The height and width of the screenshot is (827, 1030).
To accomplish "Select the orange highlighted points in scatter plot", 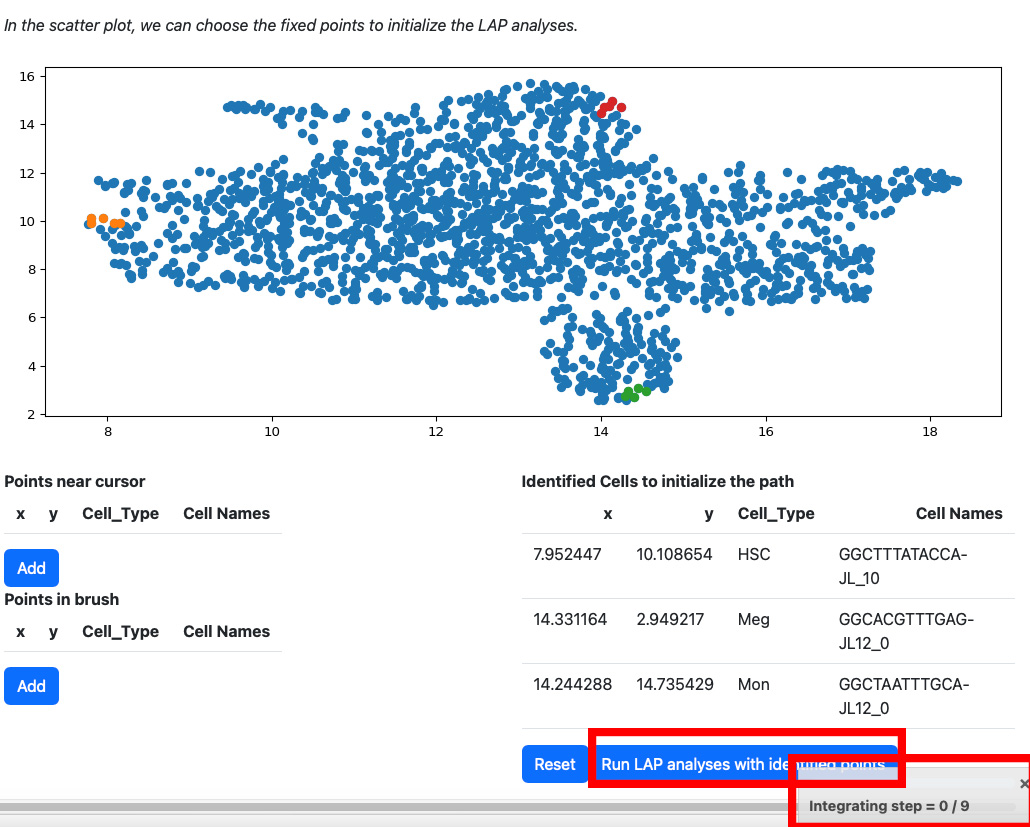I will (104, 221).
